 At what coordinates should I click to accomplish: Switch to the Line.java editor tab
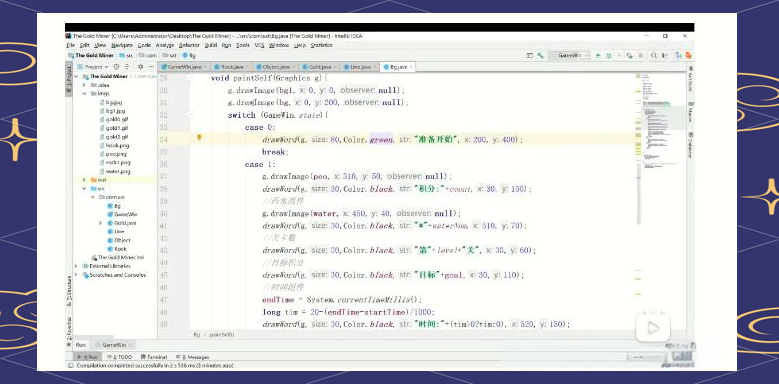click(x=359, y=67)
